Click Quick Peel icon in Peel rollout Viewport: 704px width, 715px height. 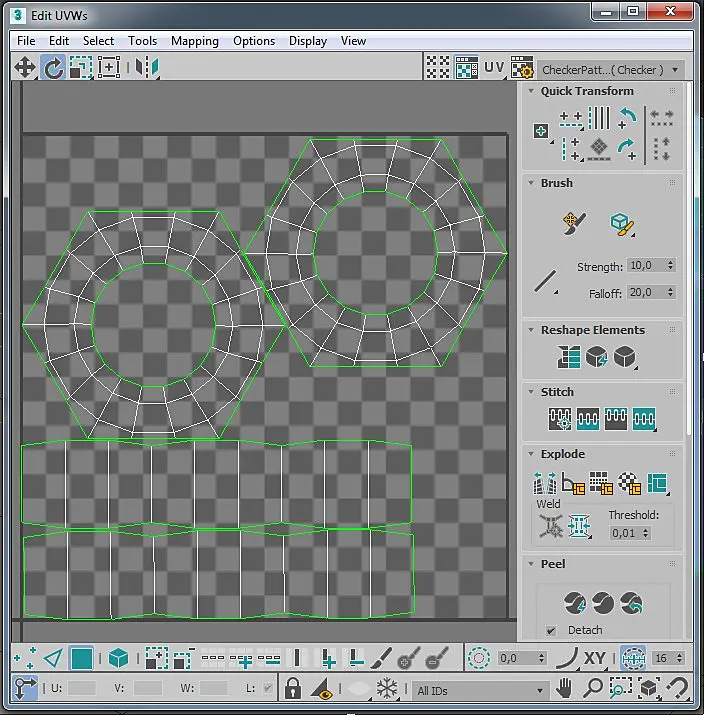575,603
